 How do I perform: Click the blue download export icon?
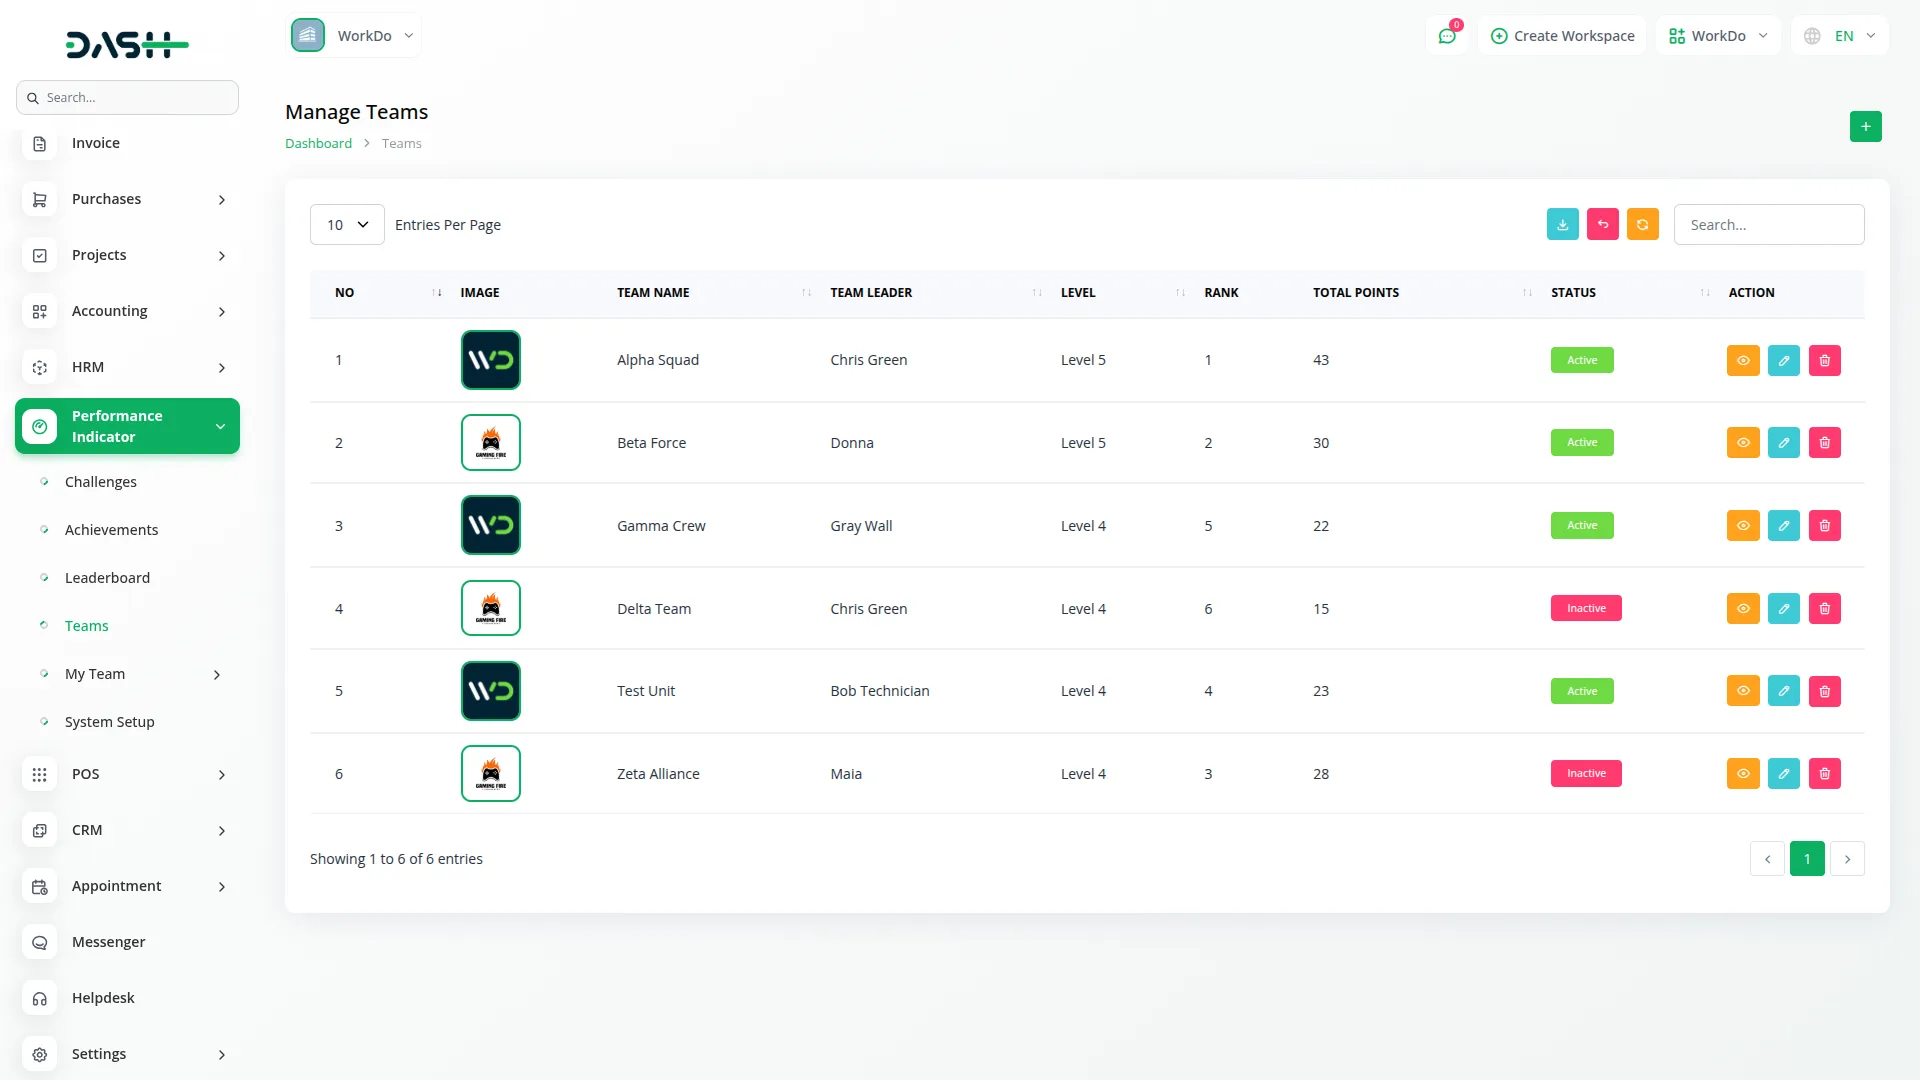[1562, 225]
